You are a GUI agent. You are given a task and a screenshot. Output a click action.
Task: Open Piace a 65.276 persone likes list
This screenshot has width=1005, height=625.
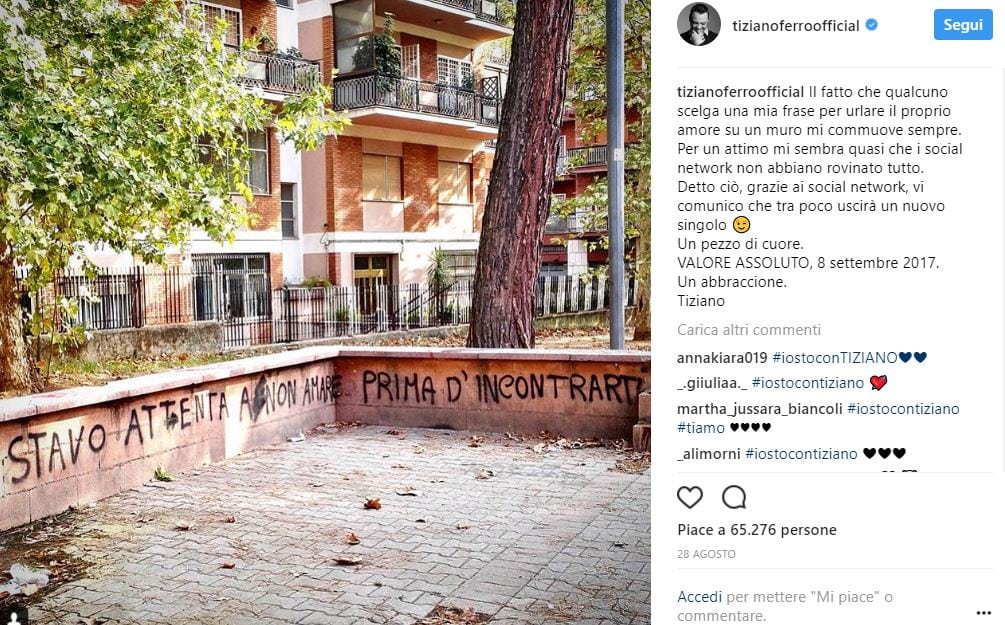pos(757,530)
